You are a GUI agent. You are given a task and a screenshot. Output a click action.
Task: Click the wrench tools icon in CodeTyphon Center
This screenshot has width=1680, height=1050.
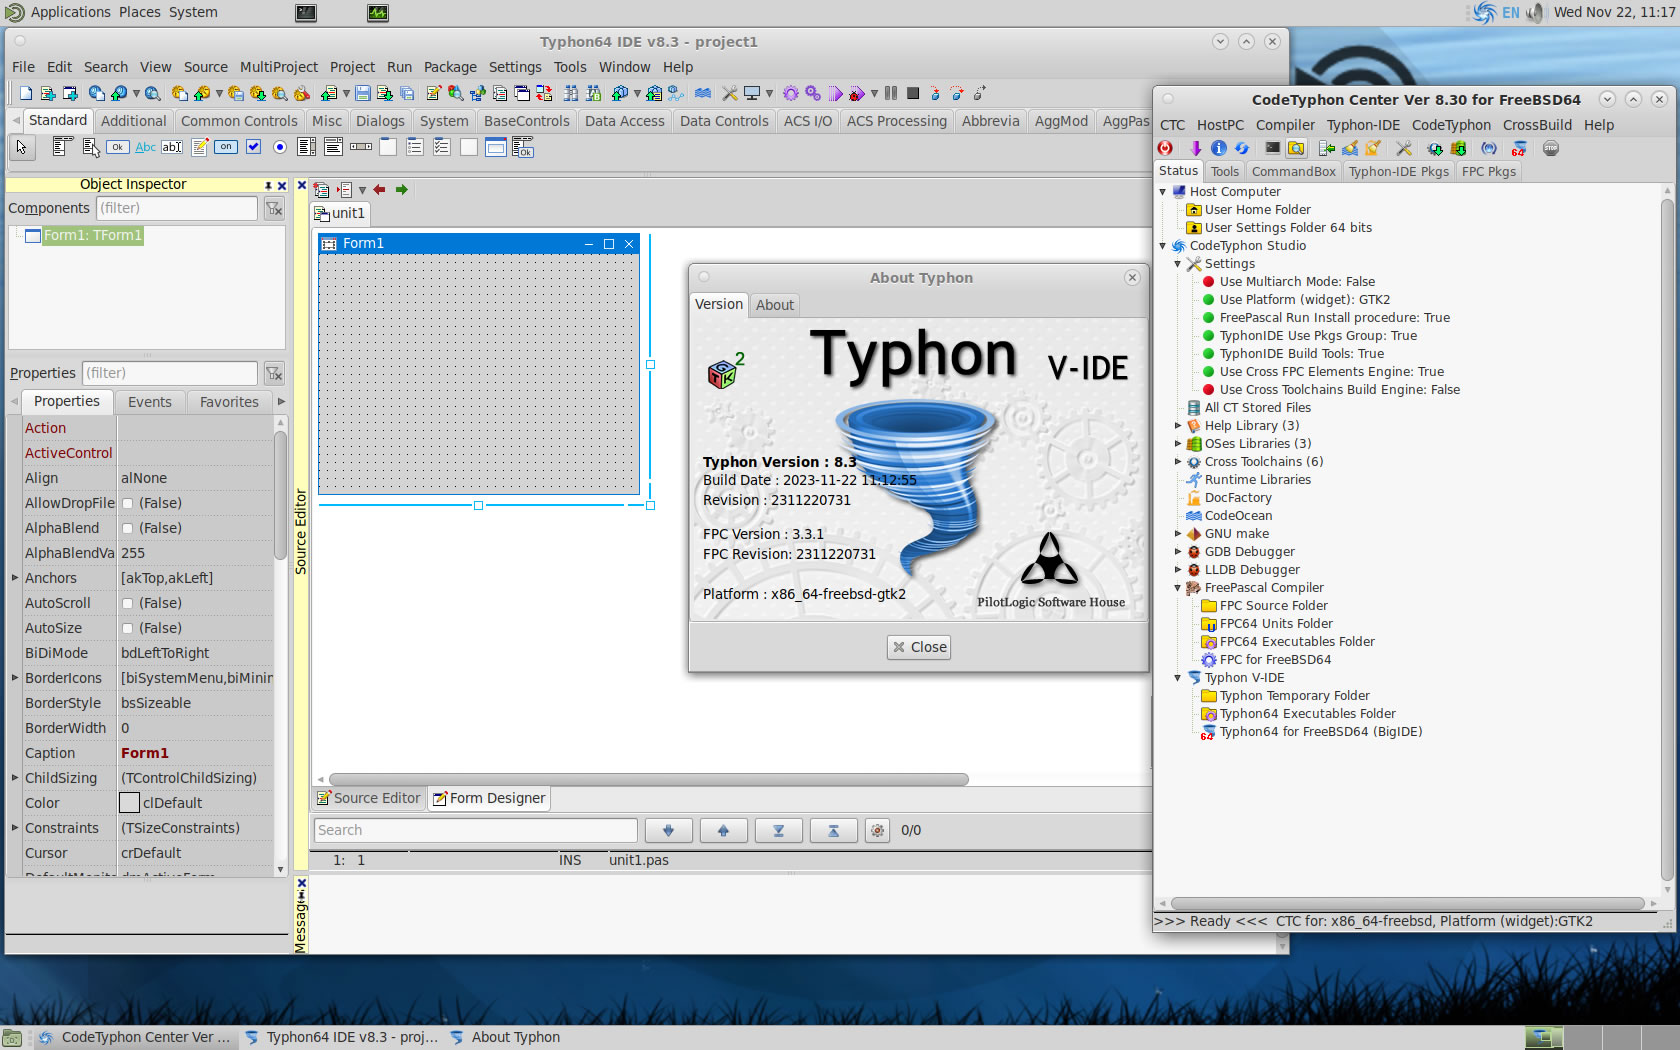[x=1404, y=148]
